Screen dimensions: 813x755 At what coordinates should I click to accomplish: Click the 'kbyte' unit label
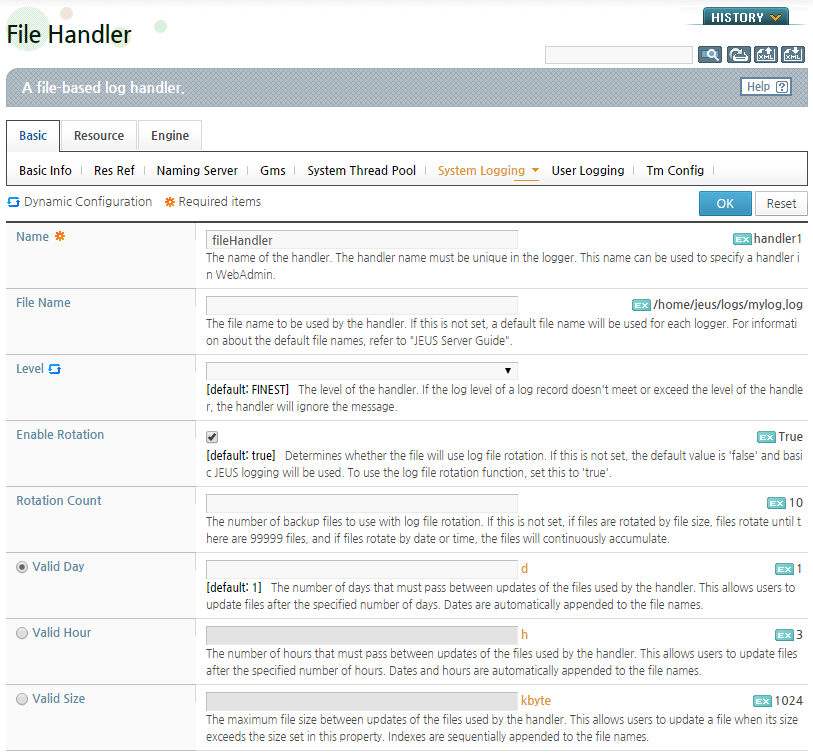(x=536, y=701)
